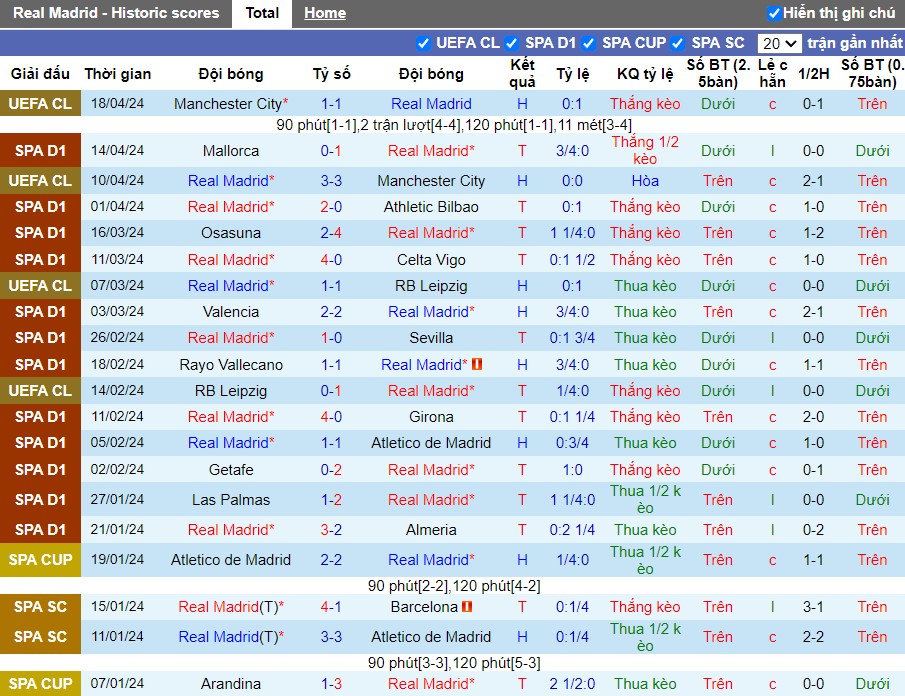
Task: Click SPA SC label on 15/01/24 row
Action: (40, 607)
